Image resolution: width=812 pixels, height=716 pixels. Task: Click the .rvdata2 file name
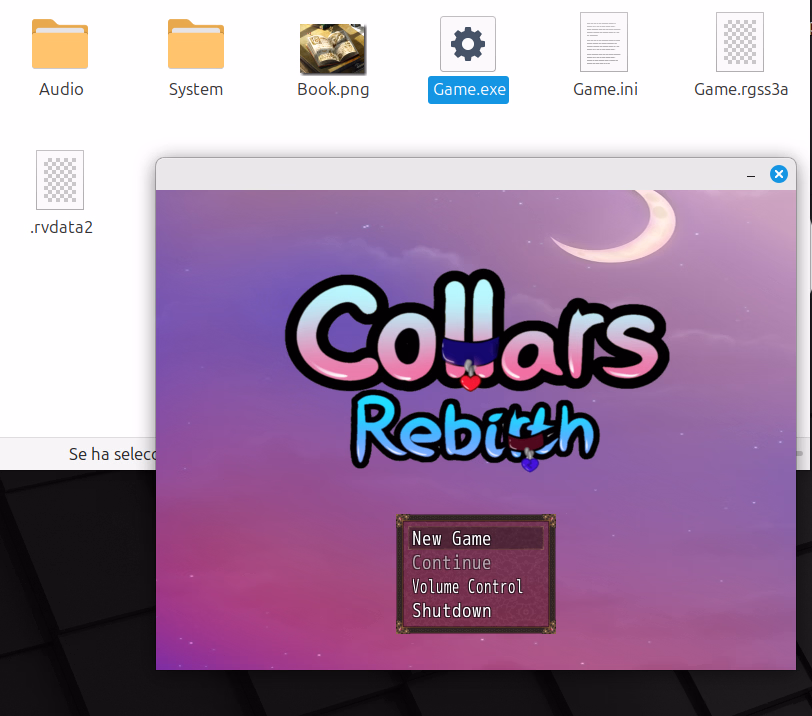click(62, 227)
